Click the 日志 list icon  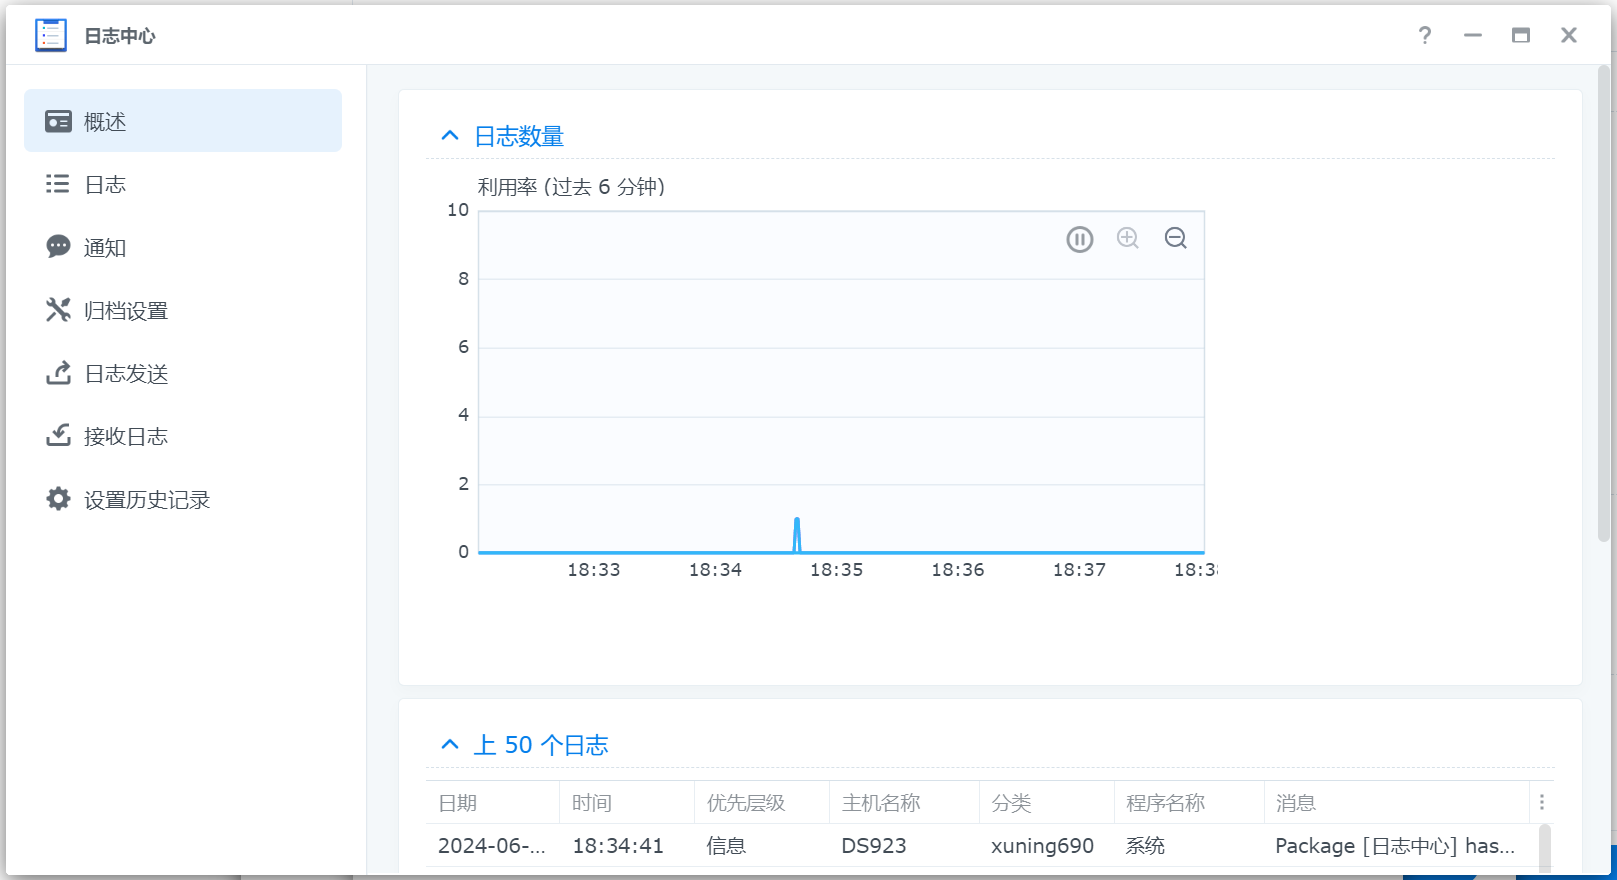58,184
